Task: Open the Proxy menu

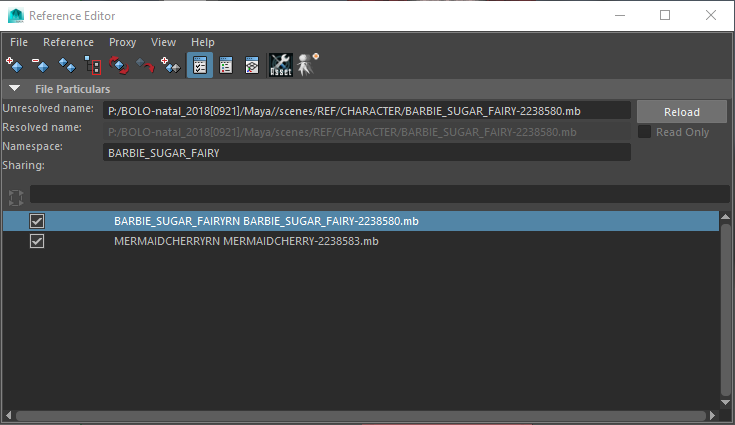Action: [122, 42]
